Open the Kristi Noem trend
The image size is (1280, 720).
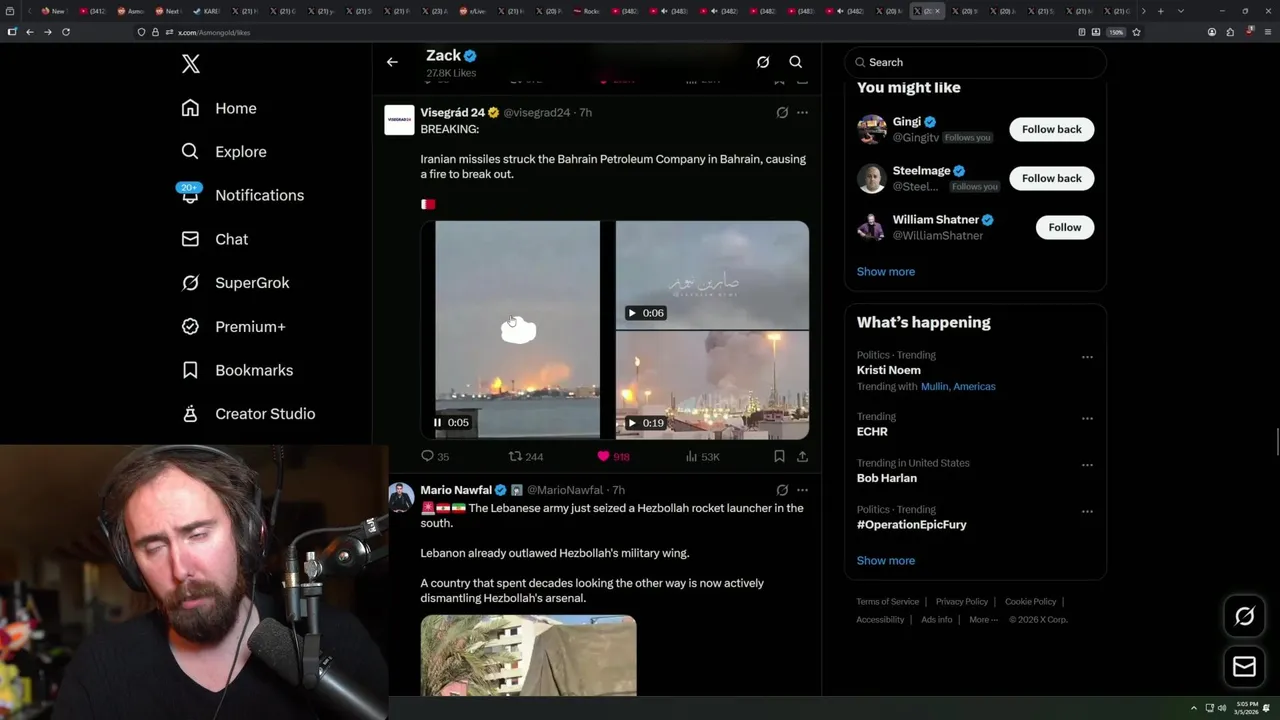[x=889, y=370]
